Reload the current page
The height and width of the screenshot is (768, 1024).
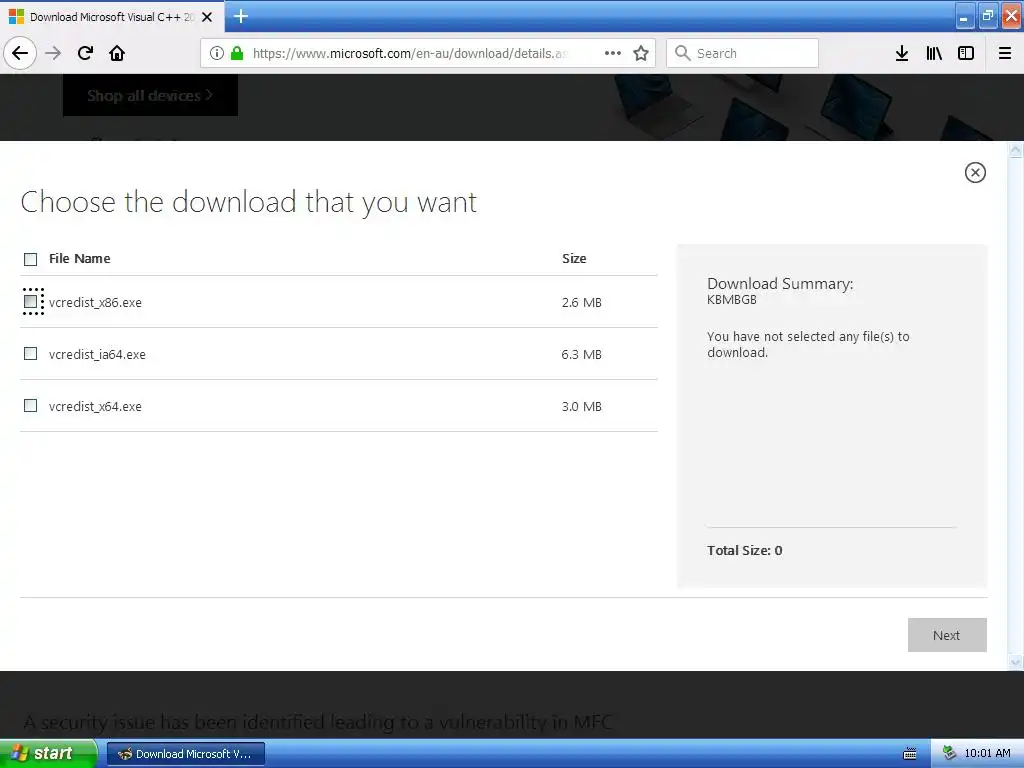point(86,53)
